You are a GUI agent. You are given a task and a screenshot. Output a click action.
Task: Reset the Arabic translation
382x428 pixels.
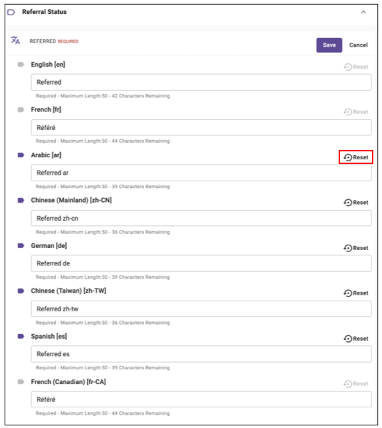click(x=356, y=157)
